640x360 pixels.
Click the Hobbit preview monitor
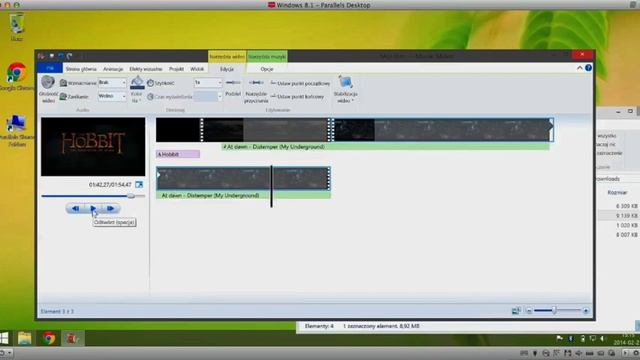coord(93,147)
